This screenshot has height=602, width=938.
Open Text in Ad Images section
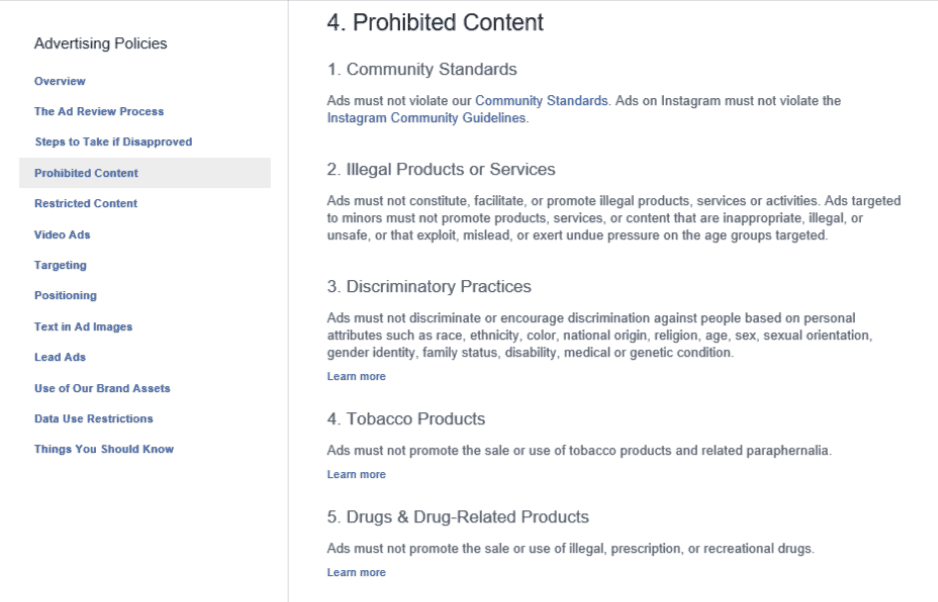83,327
